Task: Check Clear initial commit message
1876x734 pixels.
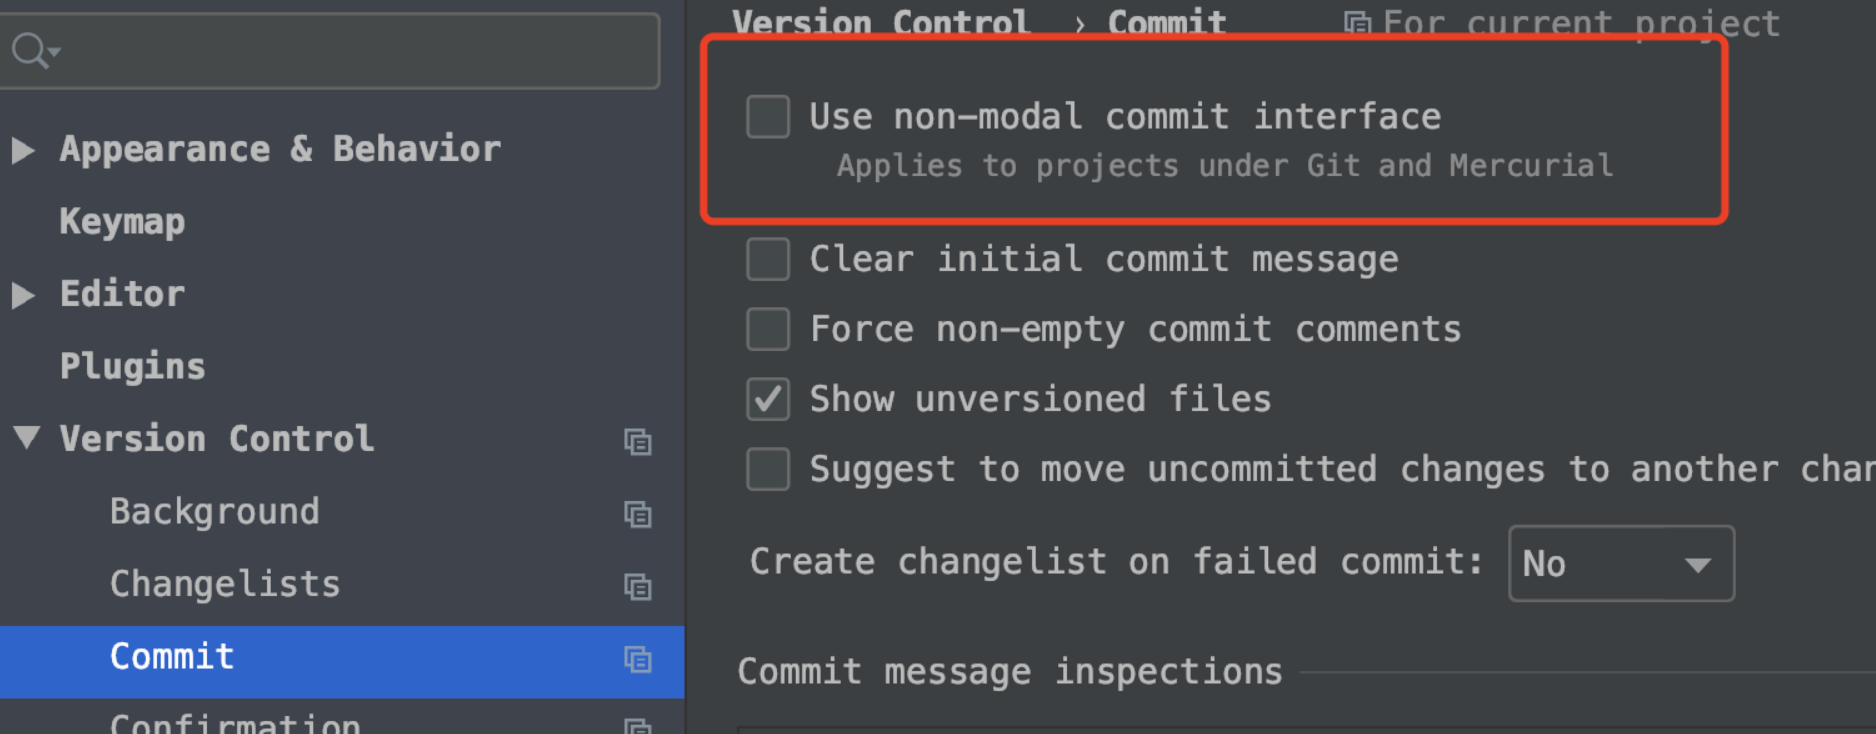Action: point(768,260)
